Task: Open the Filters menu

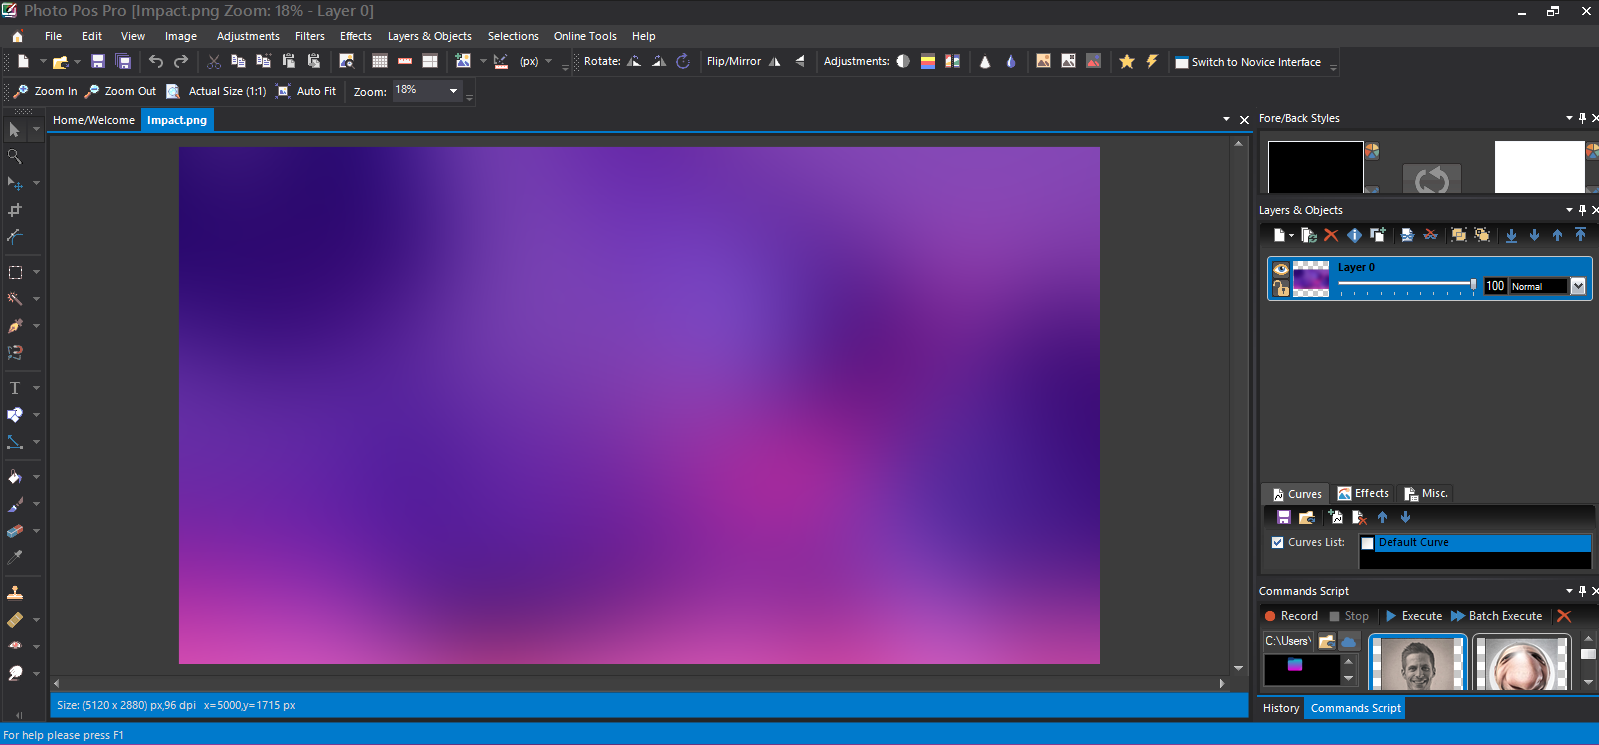Action: pyautogui.click(x=309, y=36)
